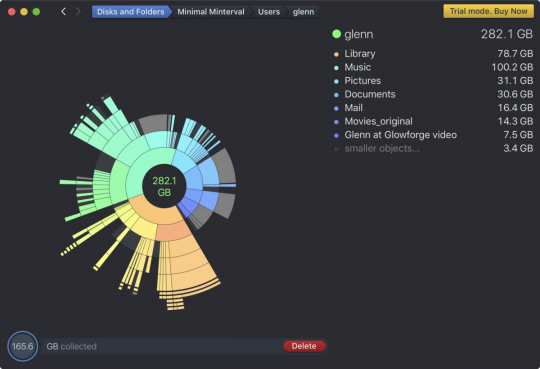
Task: Go forward with the right arrow
Action: pos(79,12)
